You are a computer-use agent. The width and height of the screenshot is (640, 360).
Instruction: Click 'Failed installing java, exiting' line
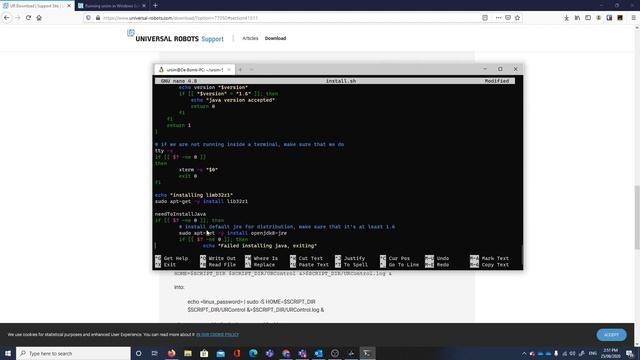[260, 246]
